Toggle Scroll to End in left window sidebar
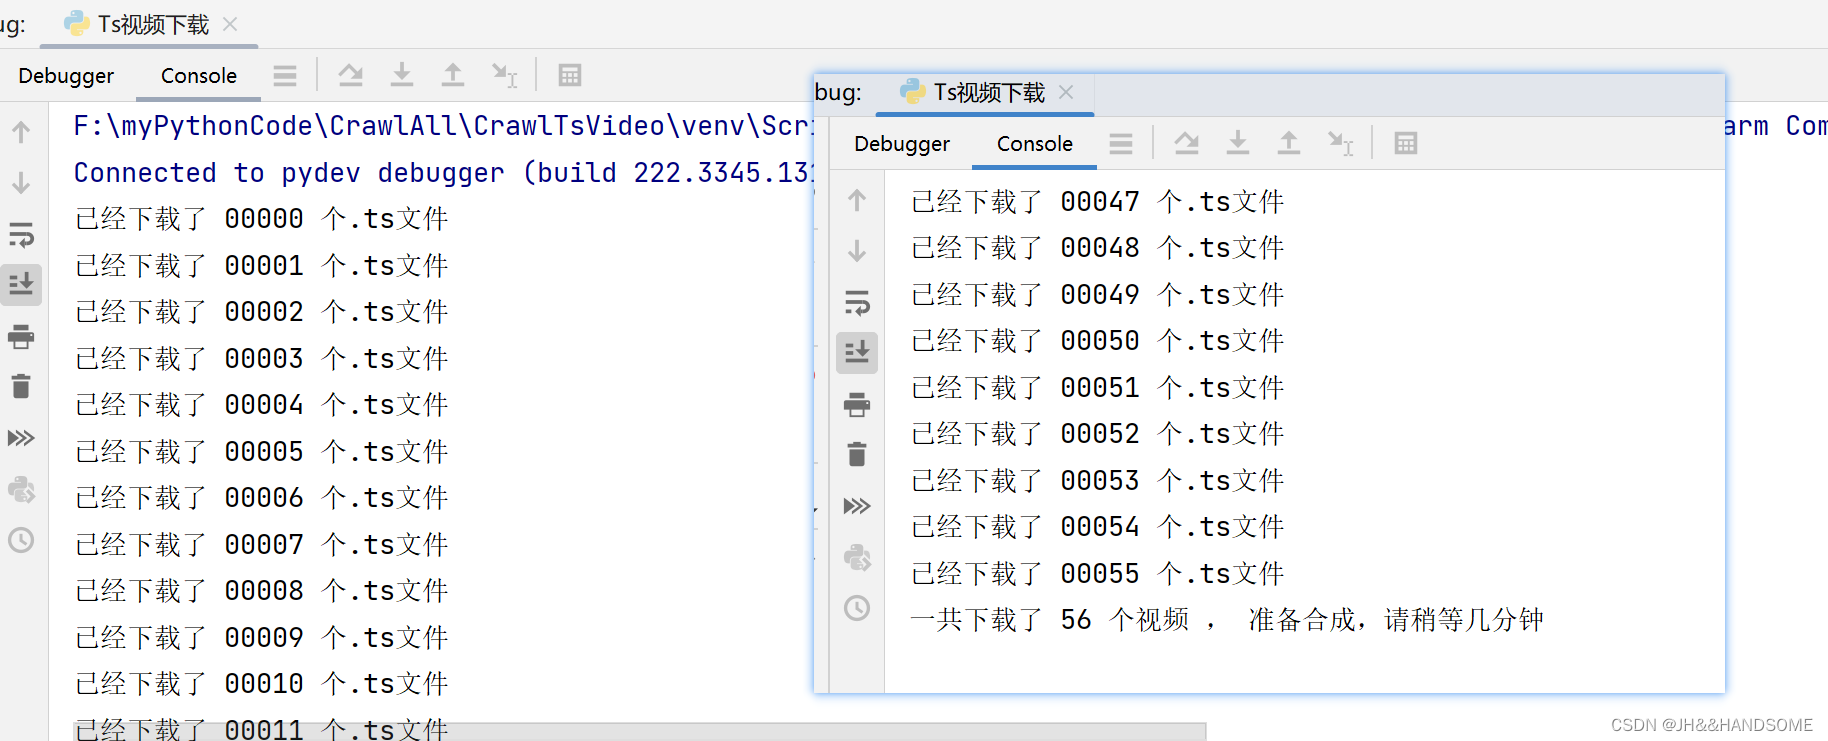This screenshot has height=741, width=1828. 21,284
